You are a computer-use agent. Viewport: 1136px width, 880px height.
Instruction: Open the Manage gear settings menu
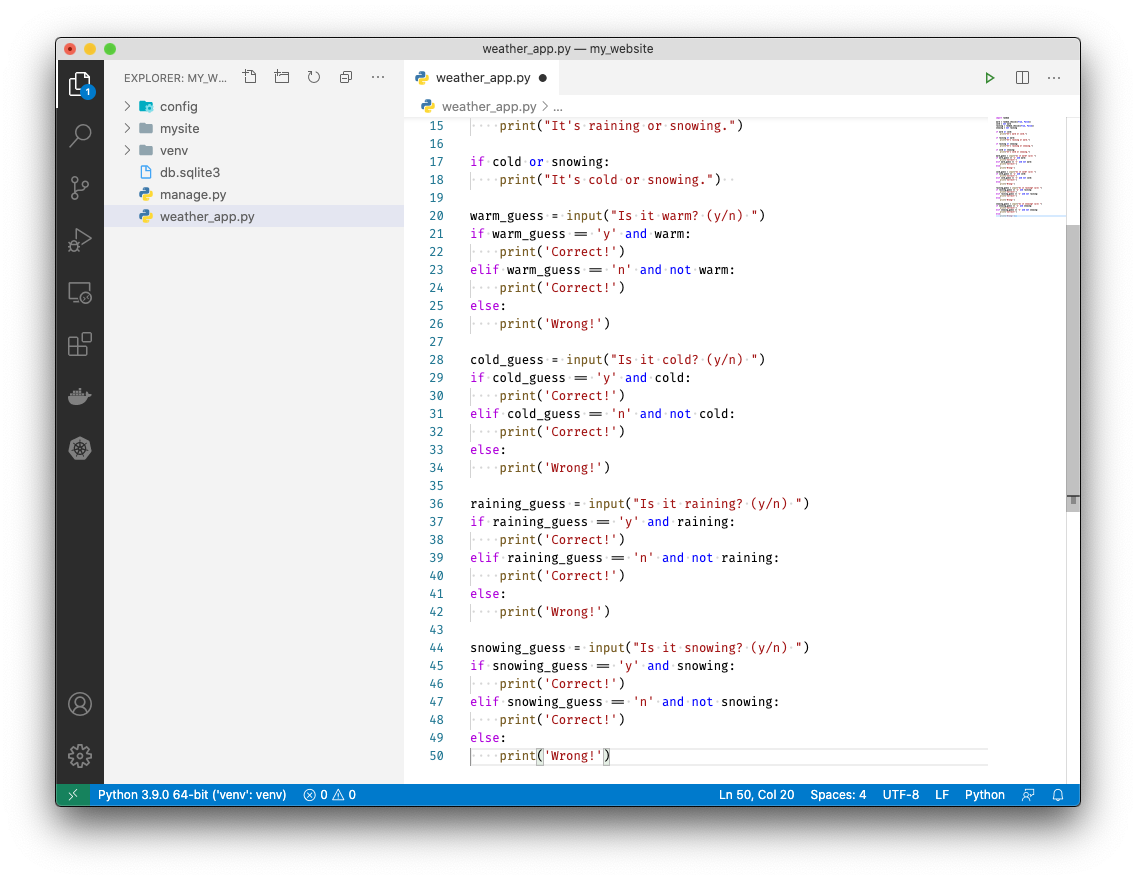(80, 756)
